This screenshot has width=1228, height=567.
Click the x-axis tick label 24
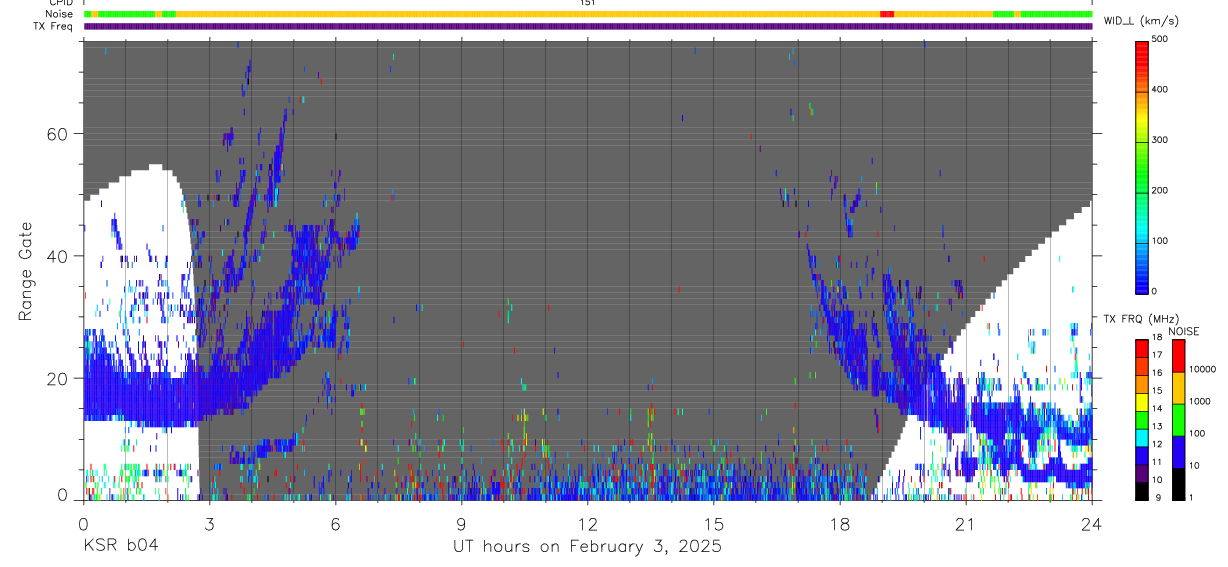[1092, 524]
